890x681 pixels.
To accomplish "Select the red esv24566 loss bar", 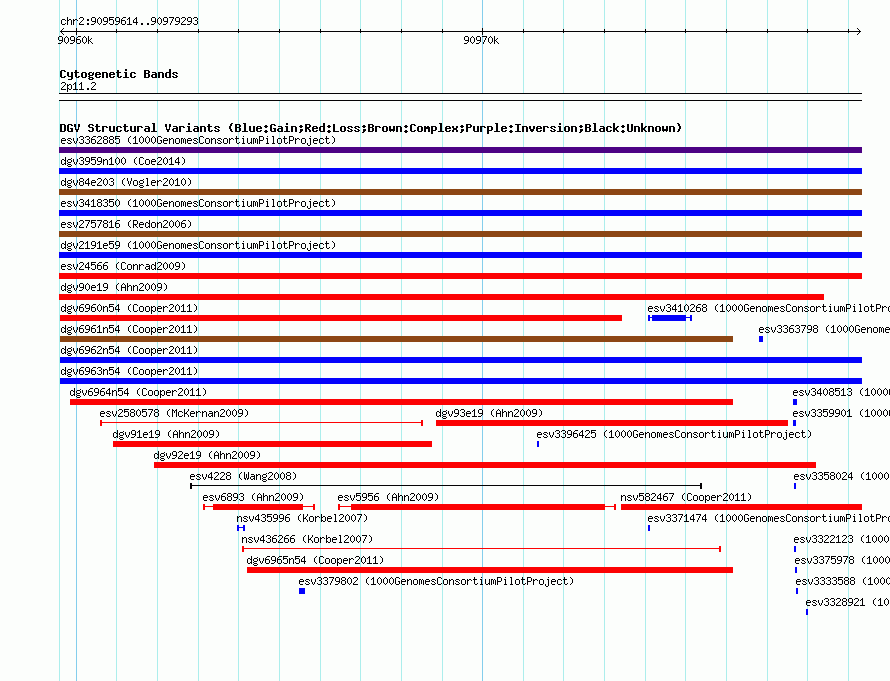I will pyautogui.click(x=460, y=276).
